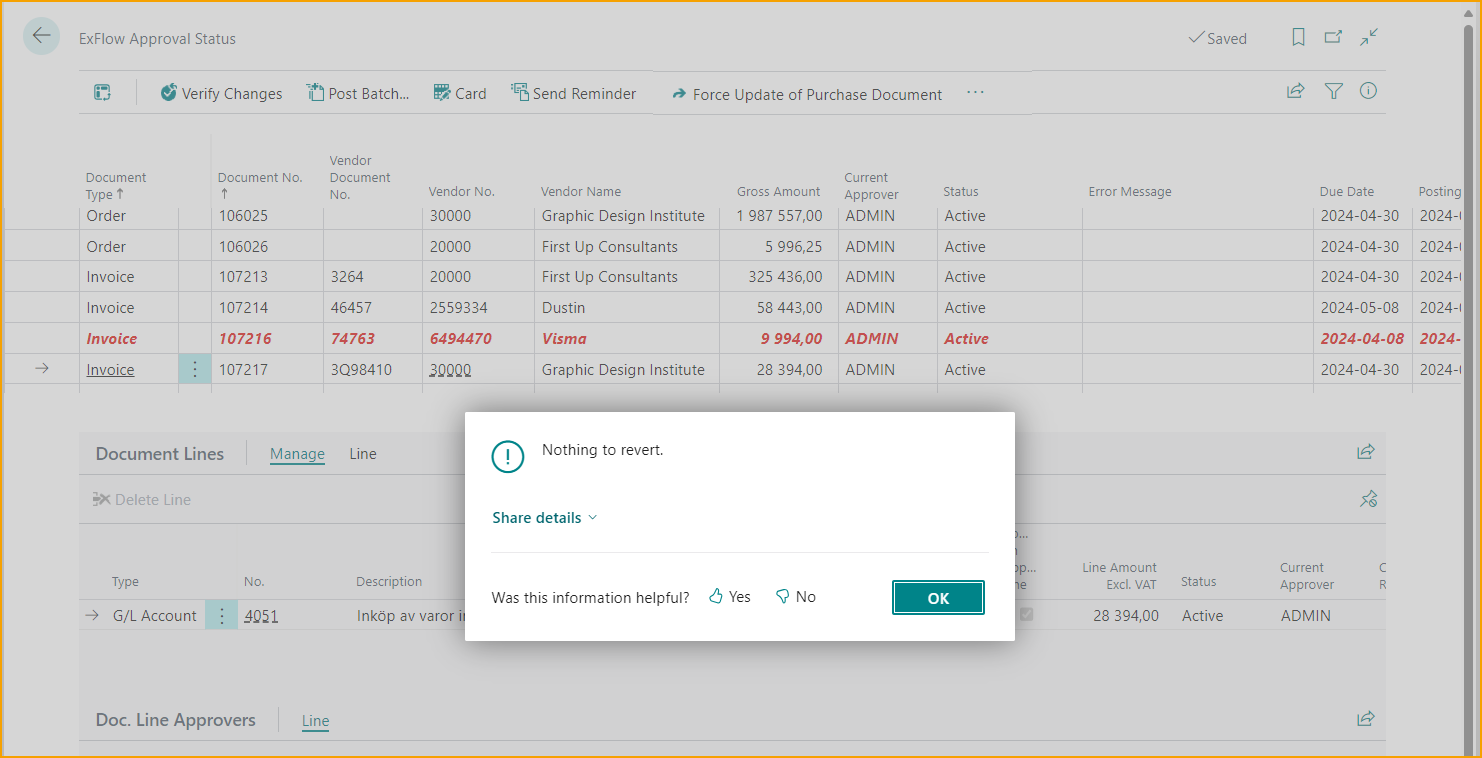Open the Line menu in Doc. Line Approvers
Viewport: 1482px width, 758px height.
(x=315, y=721)
